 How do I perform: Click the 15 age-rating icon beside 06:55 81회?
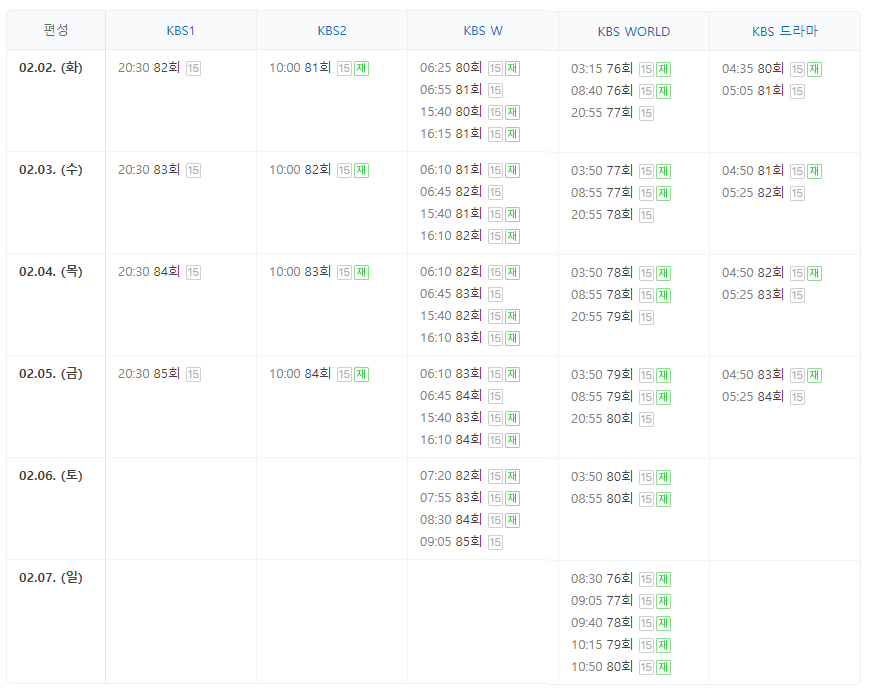[495, 90]
